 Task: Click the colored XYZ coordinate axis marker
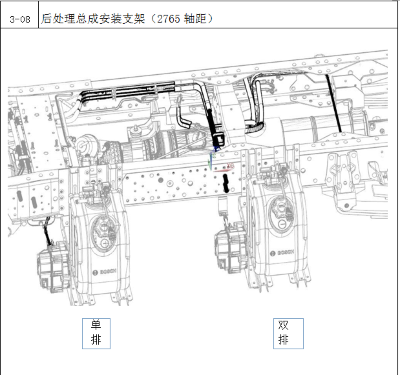tap(218, 161)
